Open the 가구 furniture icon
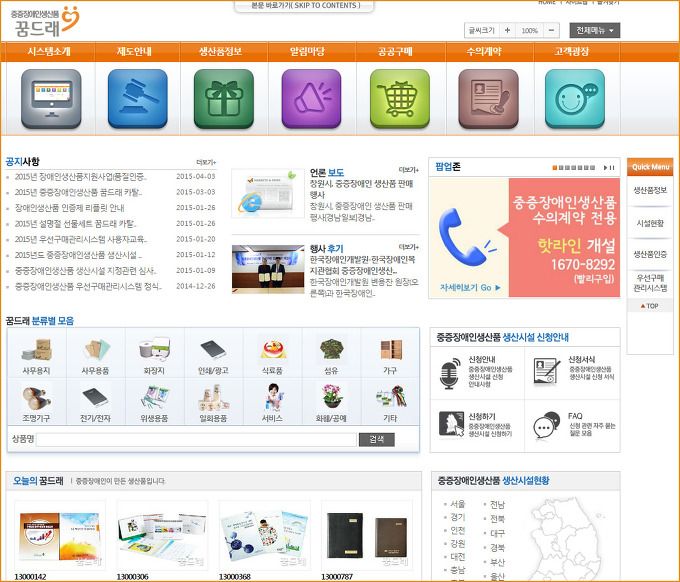The image size is (680, 582). click(391, 350)
